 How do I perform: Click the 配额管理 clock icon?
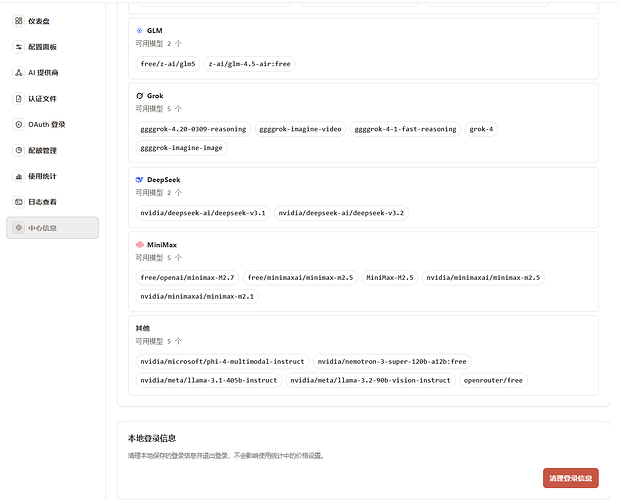pyautogui.click(x=19, y=150)
